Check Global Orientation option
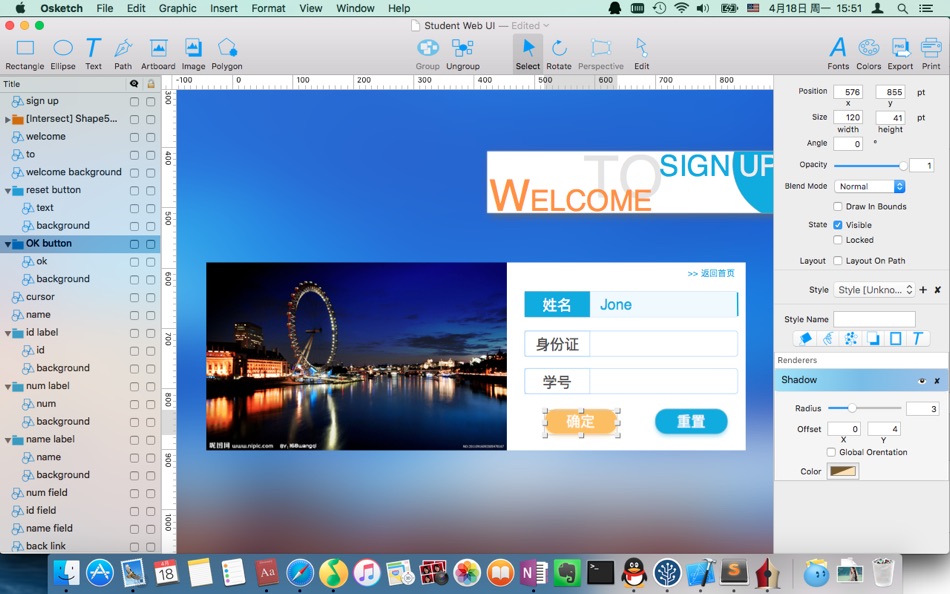This screenshot has height=594, width=950. point(831,452)
